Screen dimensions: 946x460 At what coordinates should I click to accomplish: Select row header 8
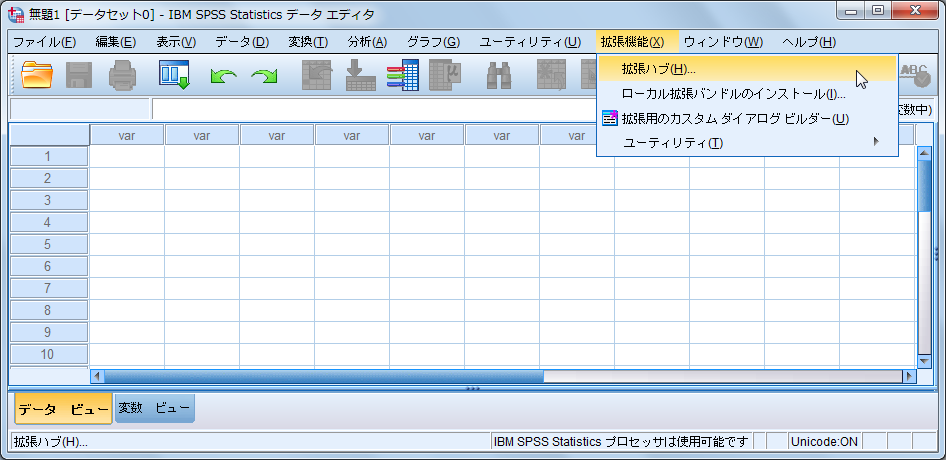49,310
